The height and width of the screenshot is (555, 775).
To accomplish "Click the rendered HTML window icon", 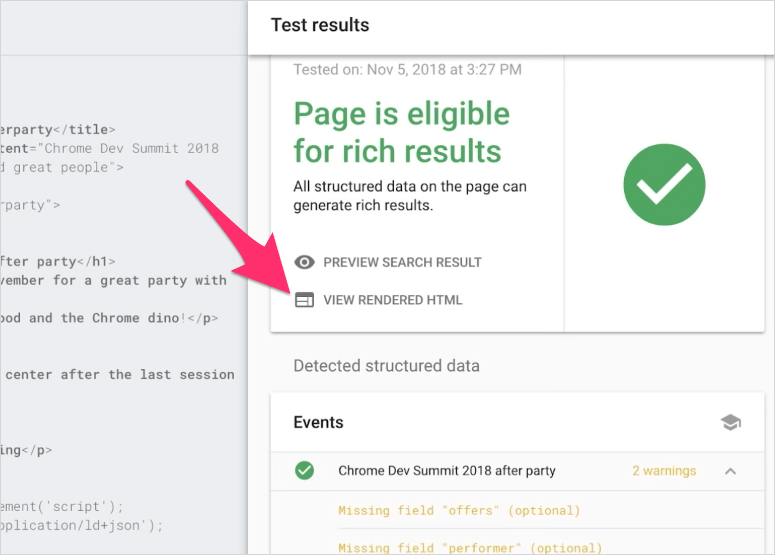I will click(304, 300).
